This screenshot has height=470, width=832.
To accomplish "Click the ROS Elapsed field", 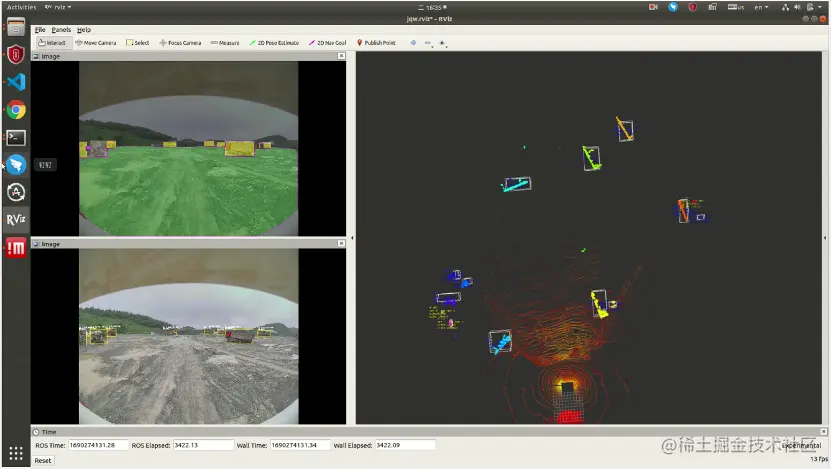I will click(203, 445).
